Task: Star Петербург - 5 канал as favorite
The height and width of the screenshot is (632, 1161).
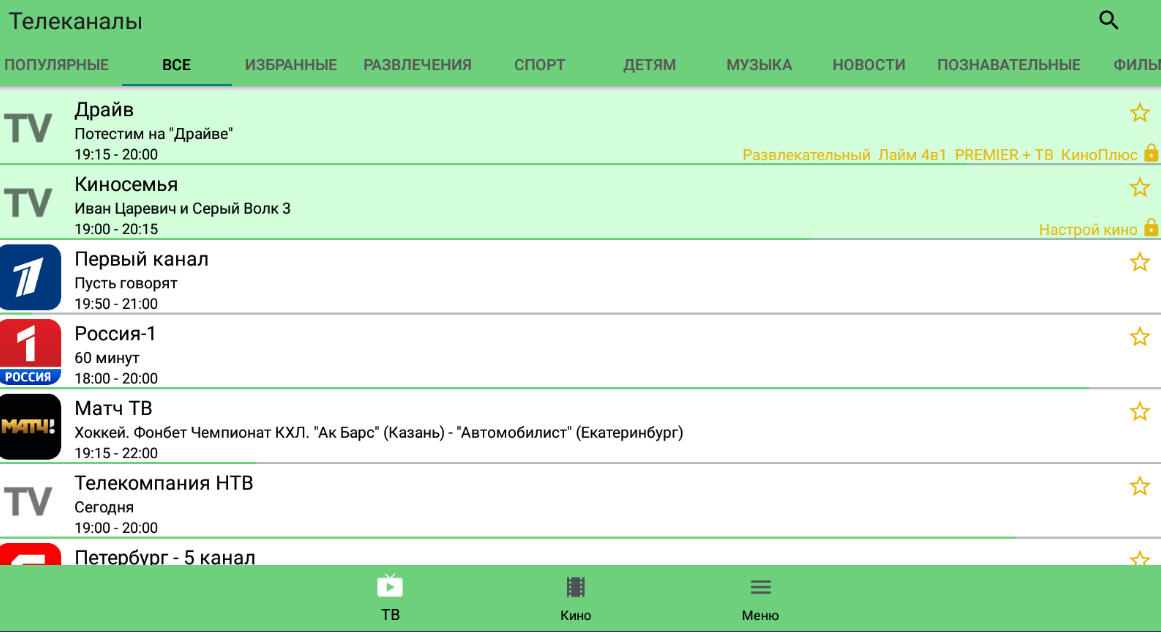Action: [1140, 557]
